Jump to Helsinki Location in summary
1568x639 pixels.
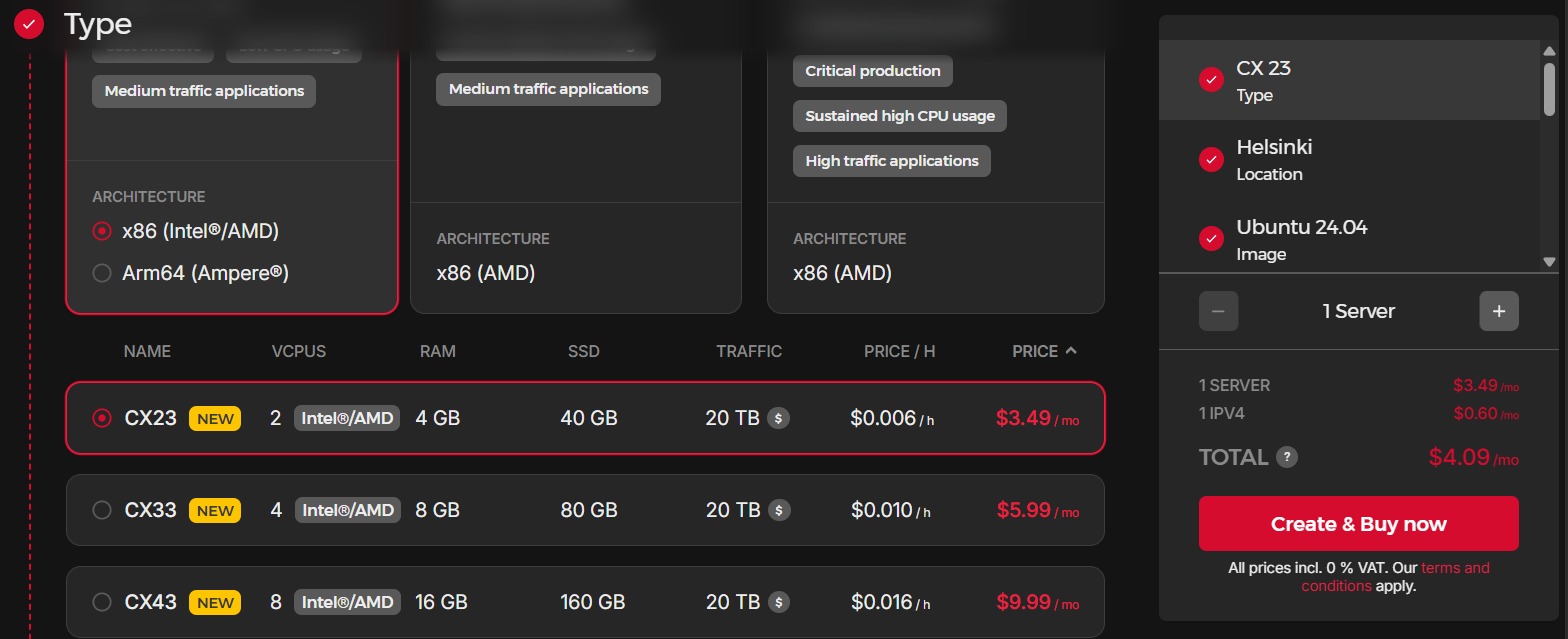click(x=1349, y=160)
